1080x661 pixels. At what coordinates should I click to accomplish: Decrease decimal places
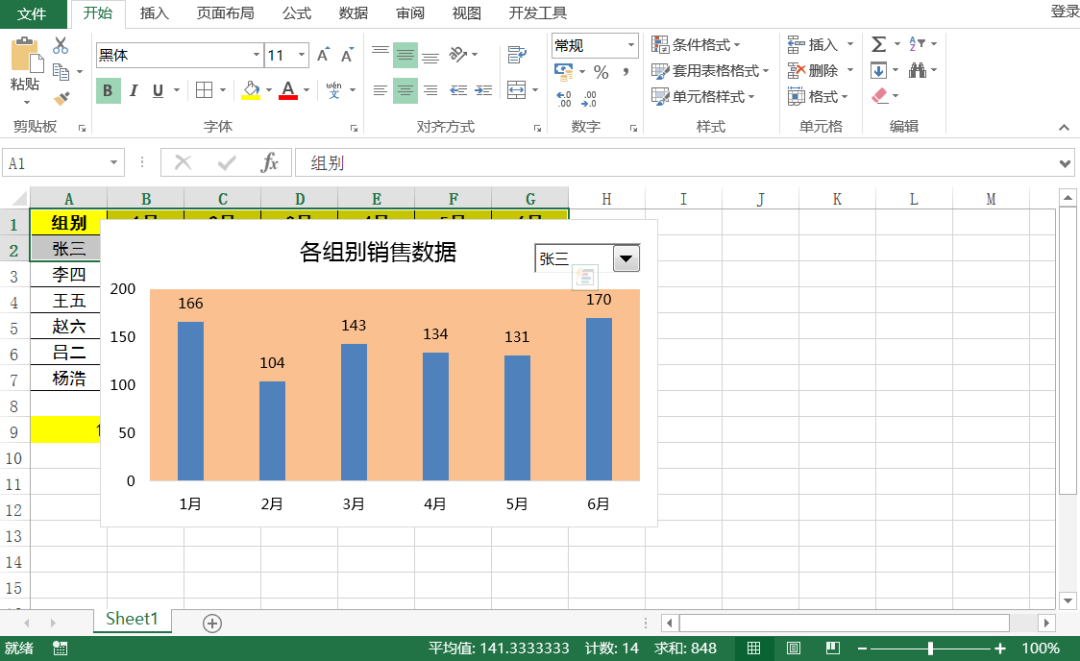pyautogui.click(x=589, y=99)
